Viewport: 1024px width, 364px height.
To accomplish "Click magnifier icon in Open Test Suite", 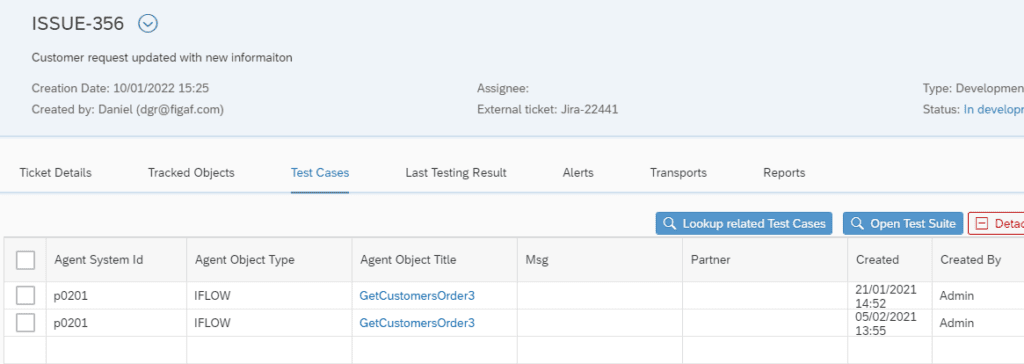I will pos(857,223).
